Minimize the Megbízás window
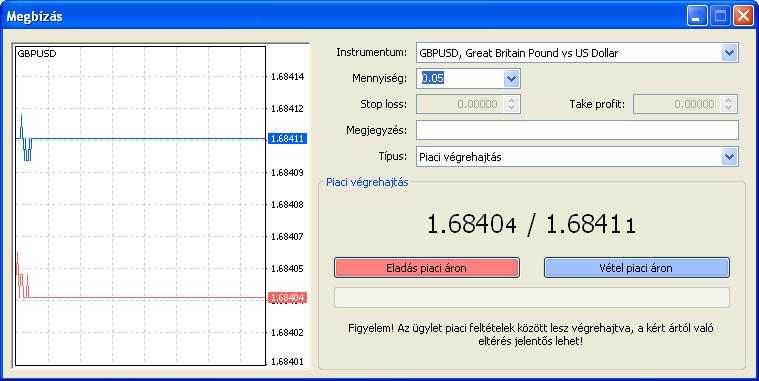 pyautogui.click(x=697, y=16)
